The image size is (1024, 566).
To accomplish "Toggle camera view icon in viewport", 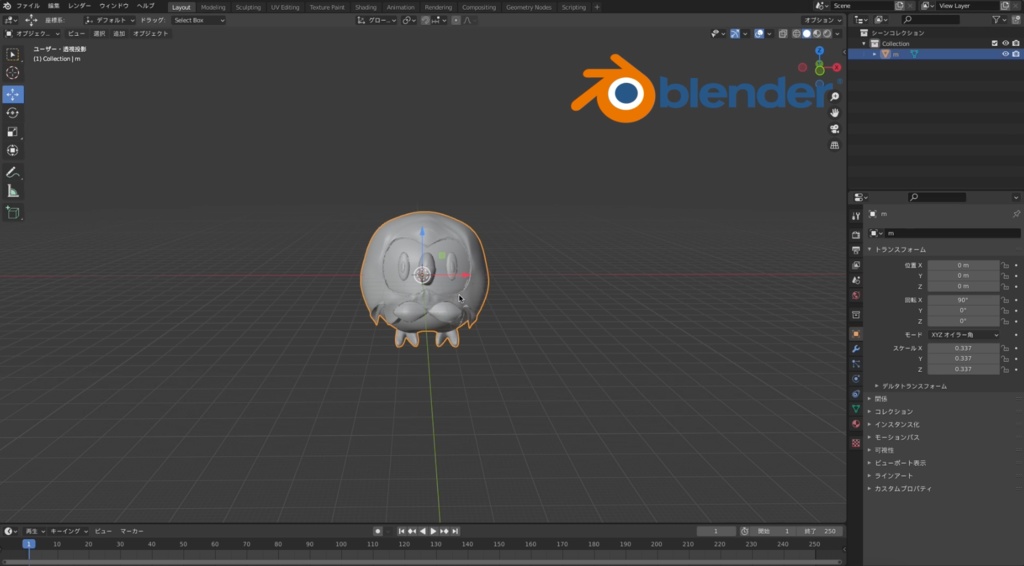I will pyautogui.click(x=835, y=129).
